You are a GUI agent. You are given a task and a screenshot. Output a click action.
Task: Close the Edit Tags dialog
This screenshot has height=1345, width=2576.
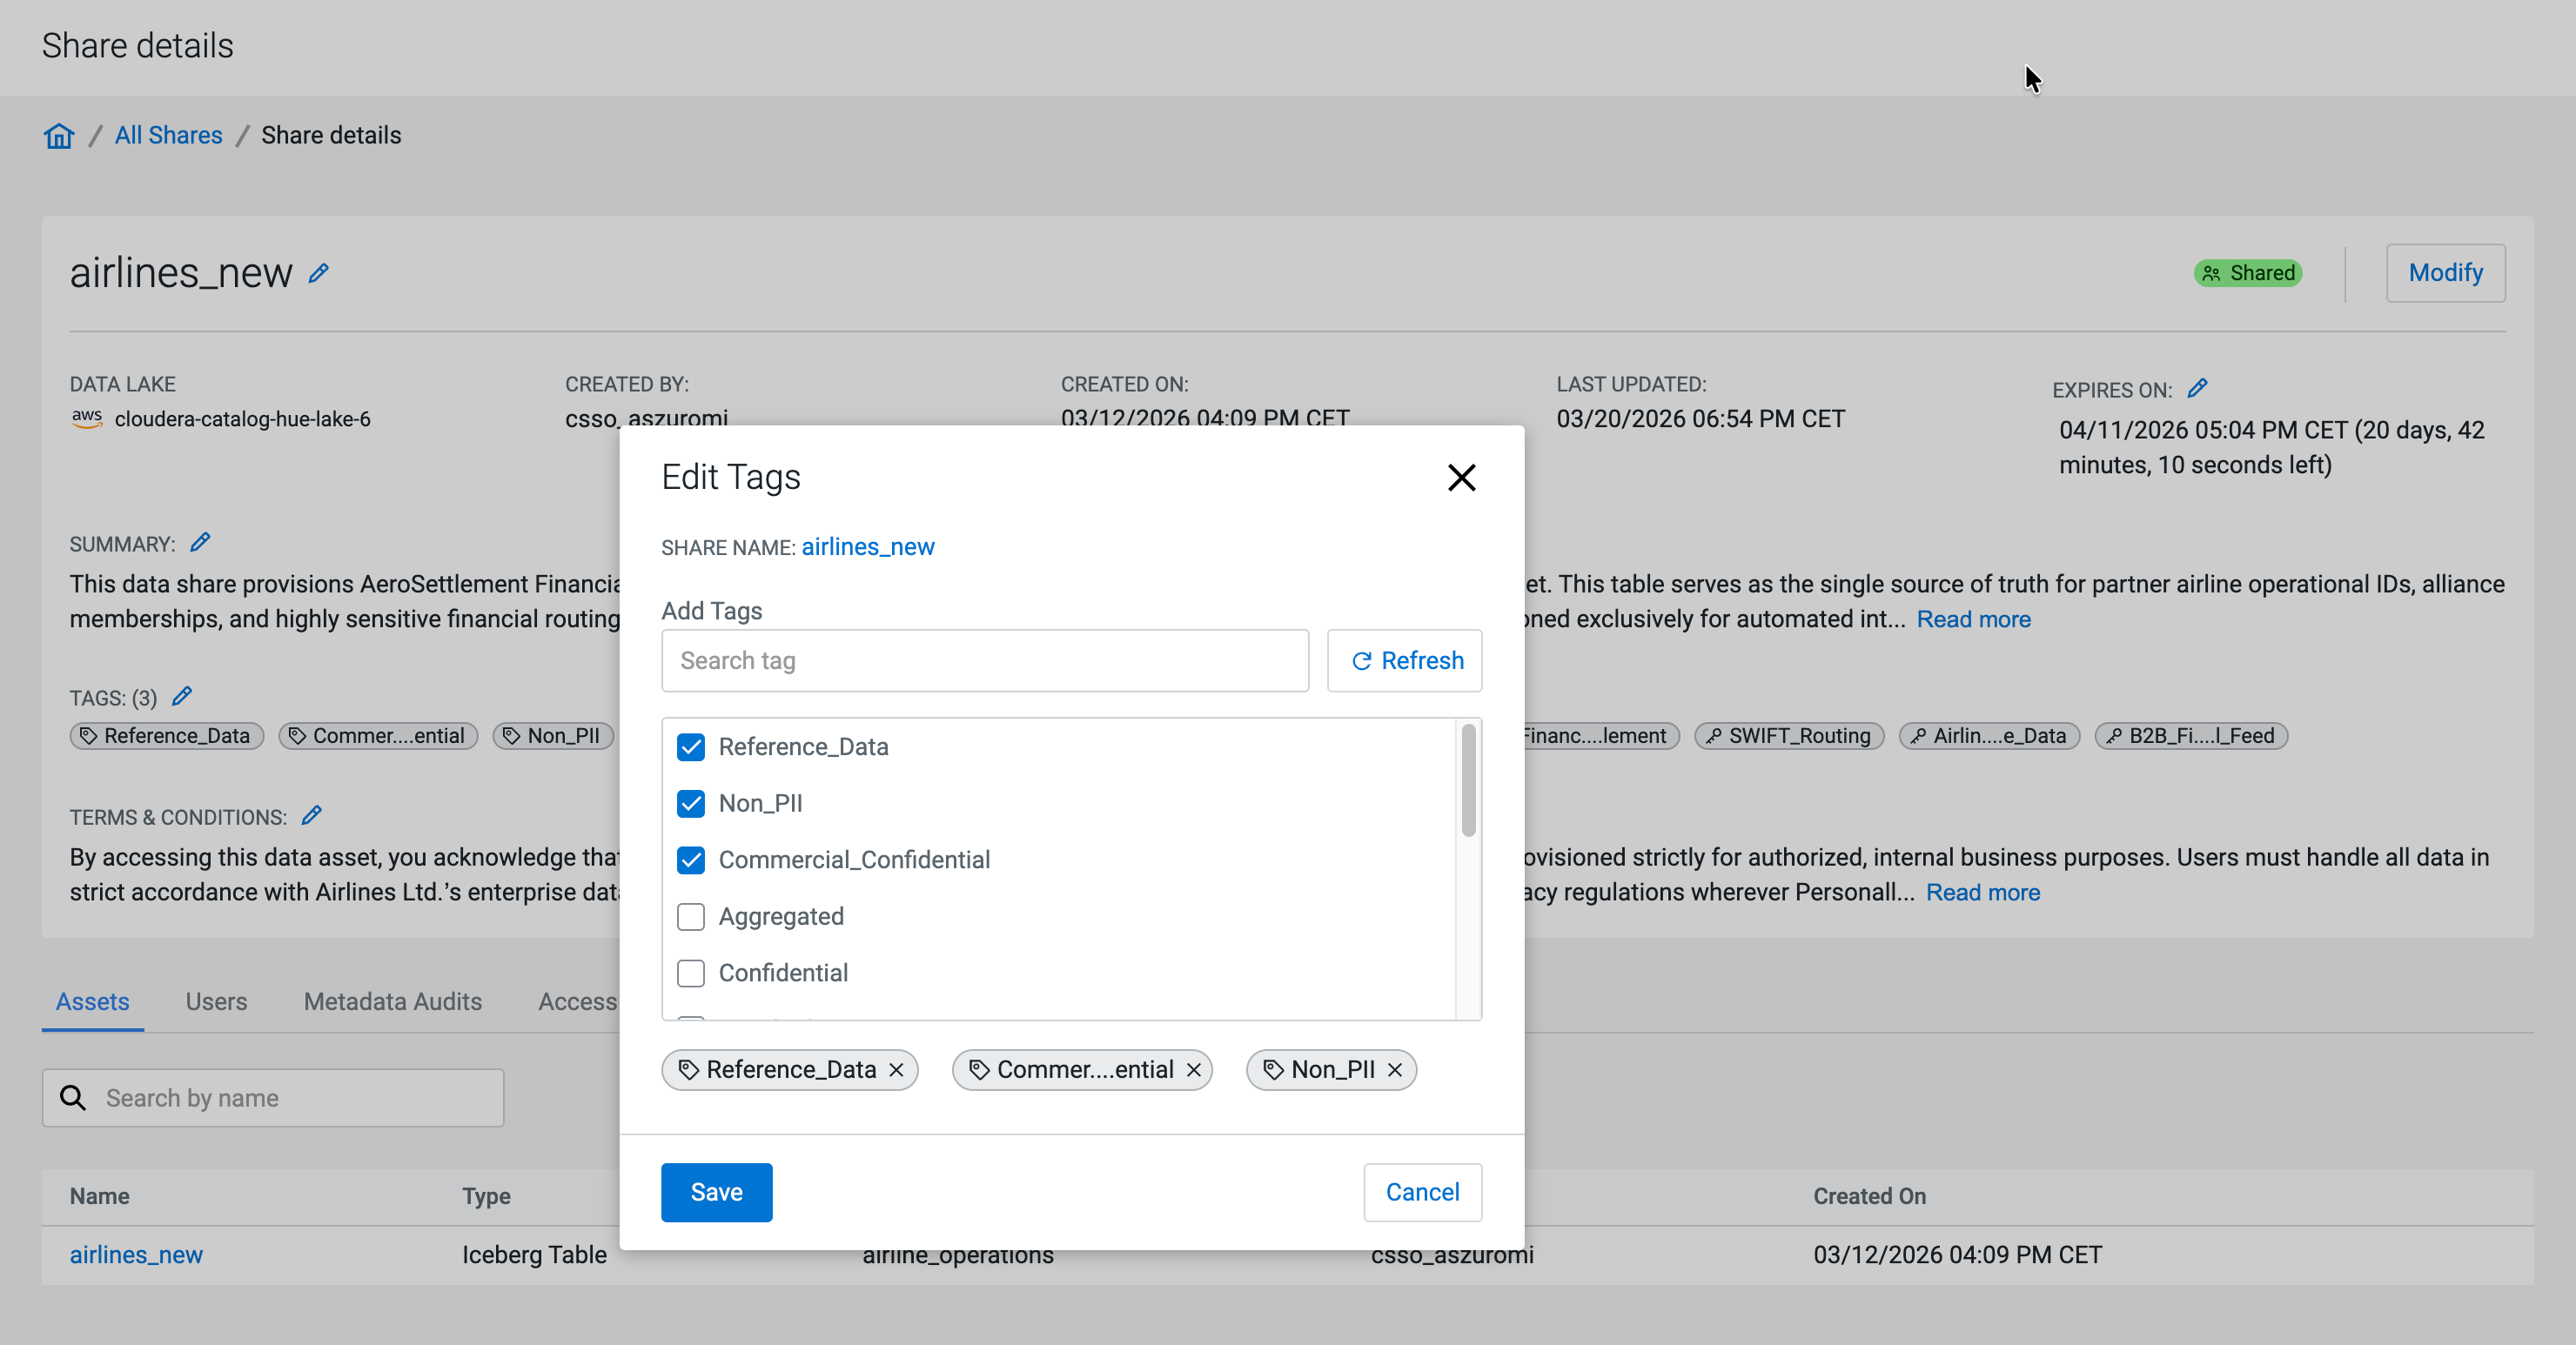coord(1461,478)
